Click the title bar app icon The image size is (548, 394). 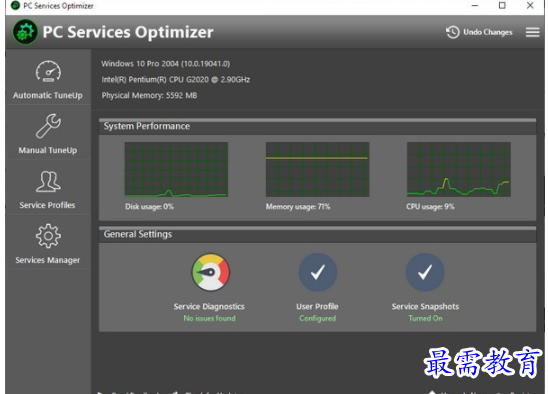[x=15, y=6]
